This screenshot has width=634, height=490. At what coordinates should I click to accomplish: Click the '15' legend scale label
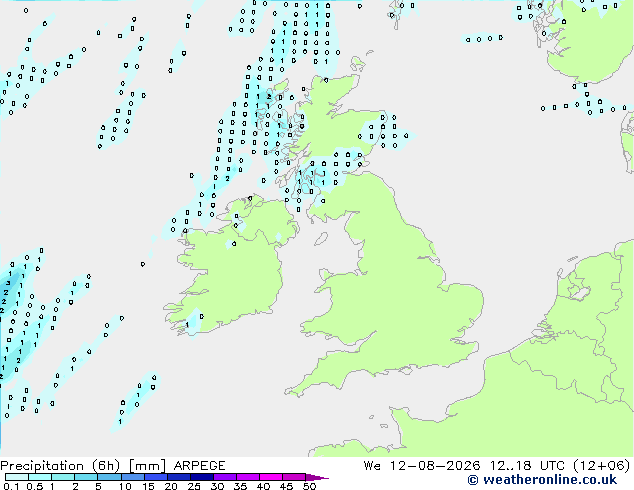pyautogui.click(x=148, y=486)
